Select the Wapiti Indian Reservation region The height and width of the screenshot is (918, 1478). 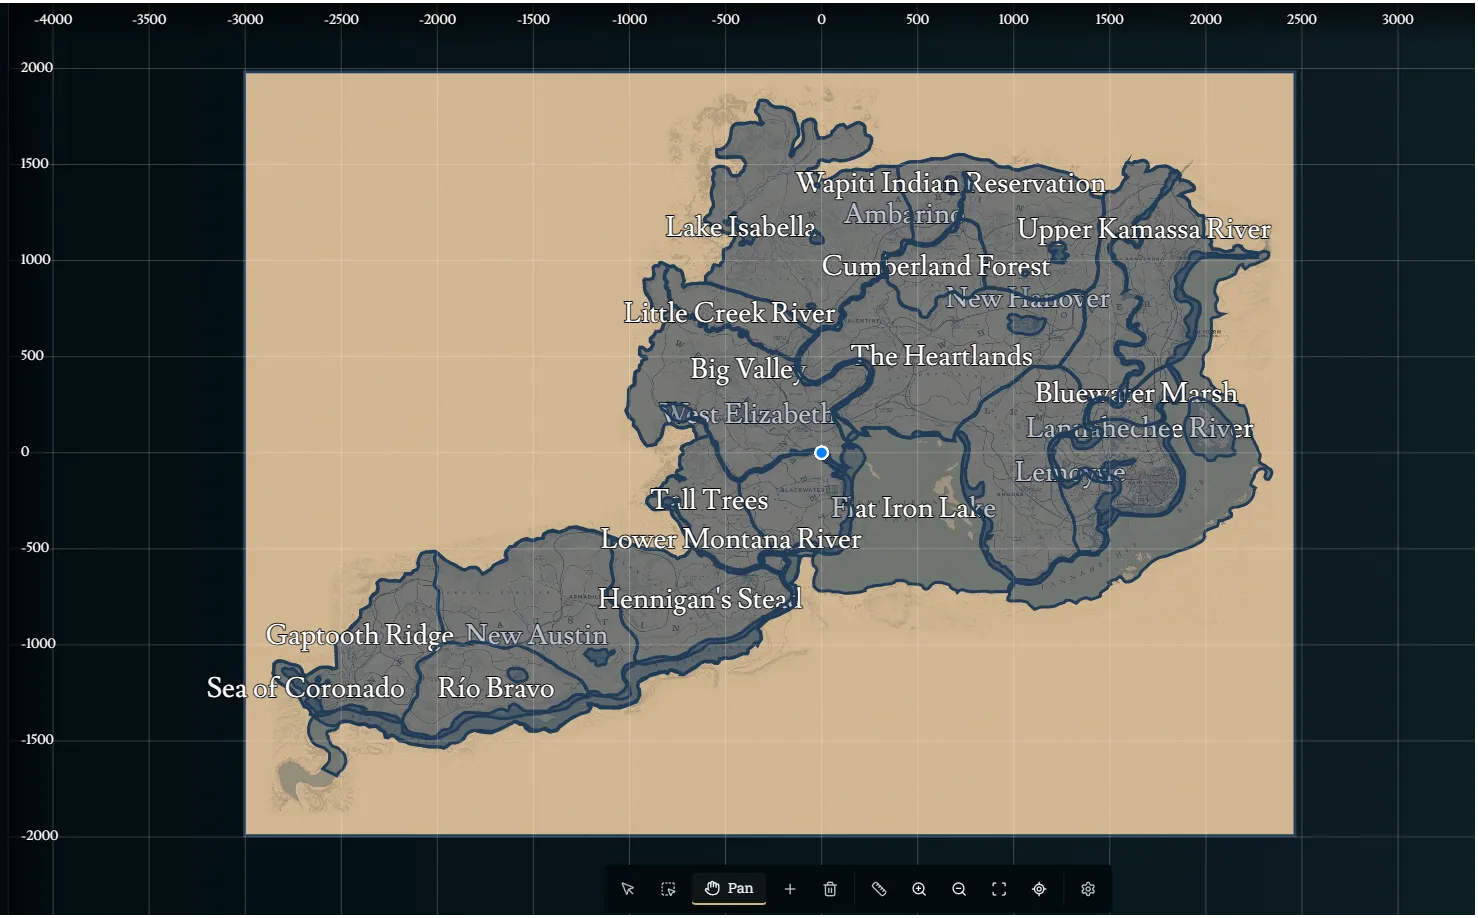[x=951, y=184]
